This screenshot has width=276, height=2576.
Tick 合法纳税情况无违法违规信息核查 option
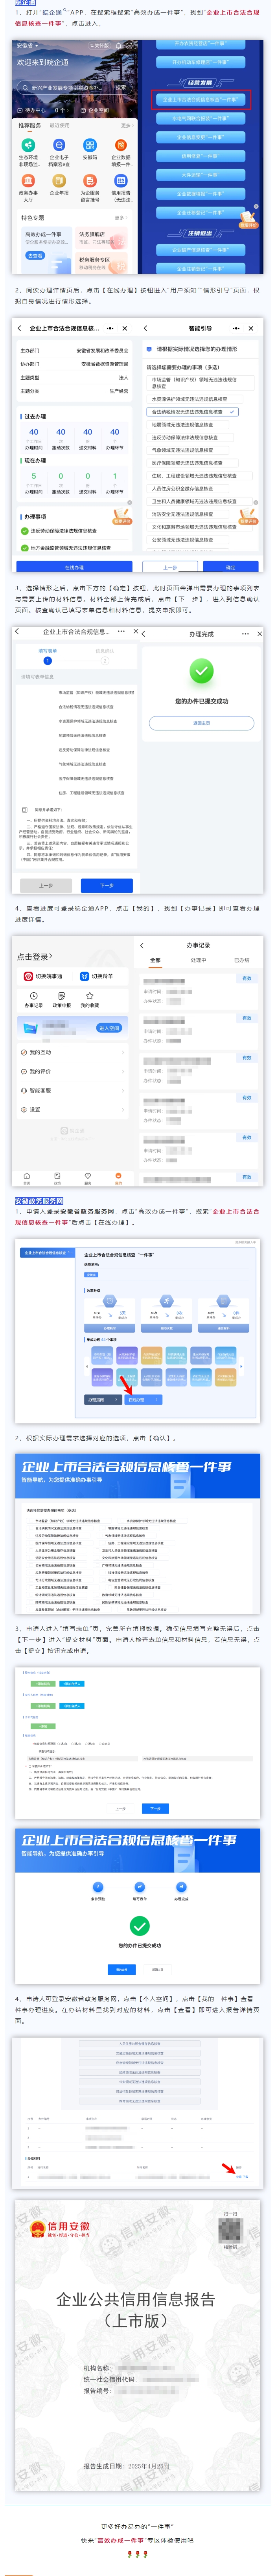(x=194, y=411)
